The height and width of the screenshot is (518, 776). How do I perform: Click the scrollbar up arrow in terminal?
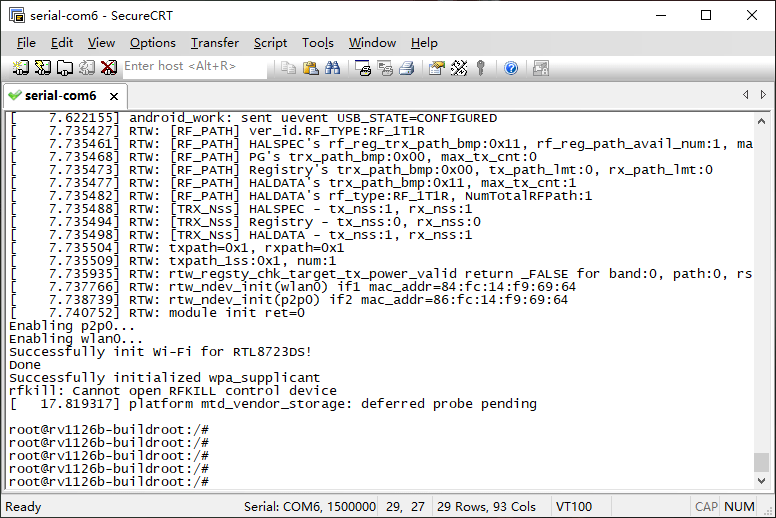pos(761,121)
